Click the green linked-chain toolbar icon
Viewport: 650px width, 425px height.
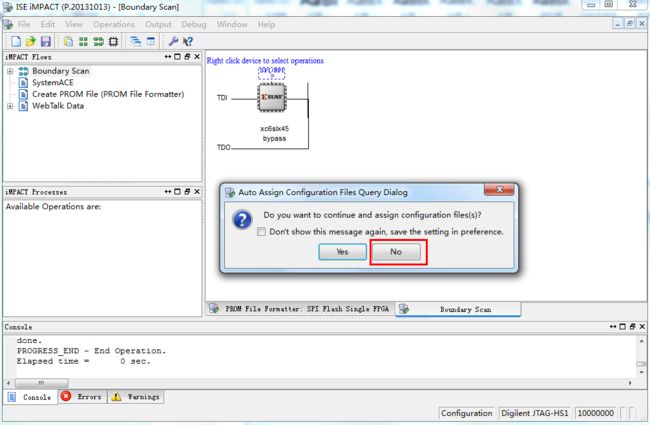click(x=98, y=41)
